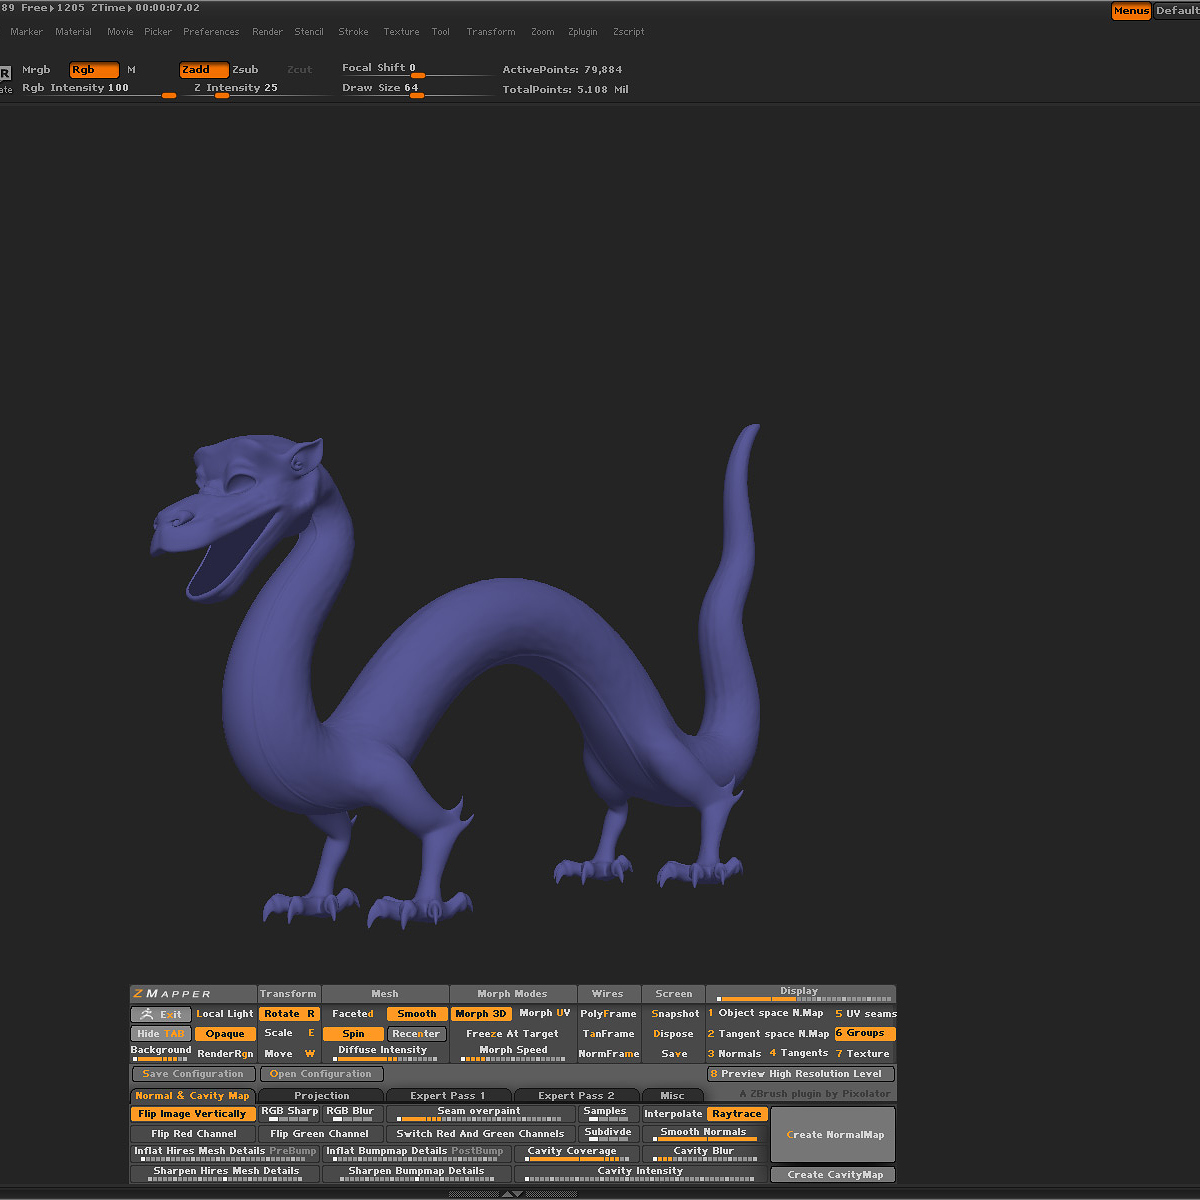The image size is (1200, 1200).
Task: Click the Hide TAB button
Action: click(160, 1034)
